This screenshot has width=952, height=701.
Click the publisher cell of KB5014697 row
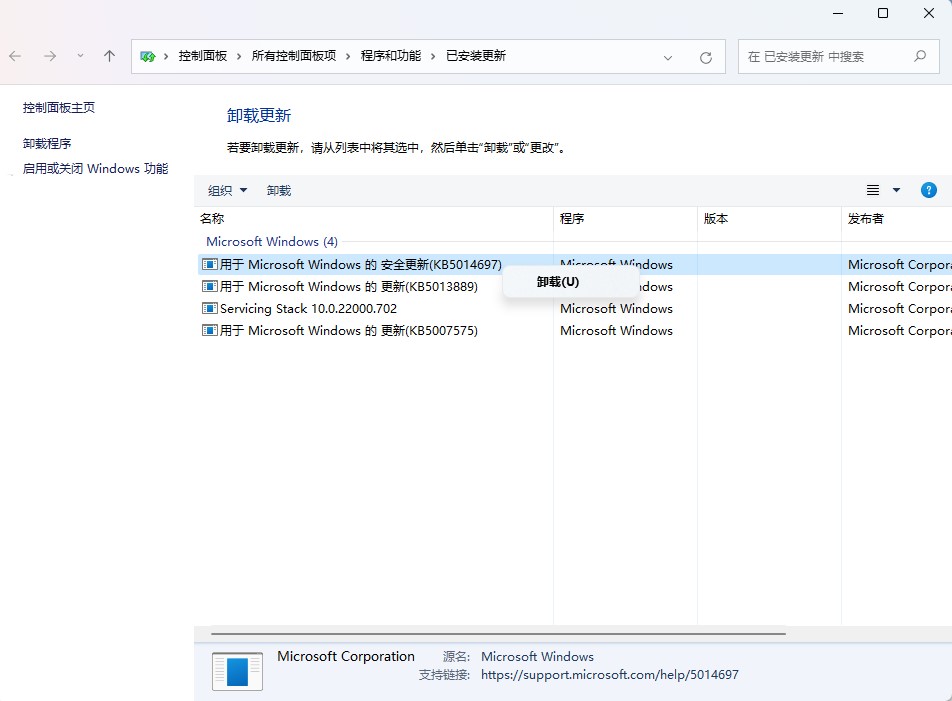[899, 265]
